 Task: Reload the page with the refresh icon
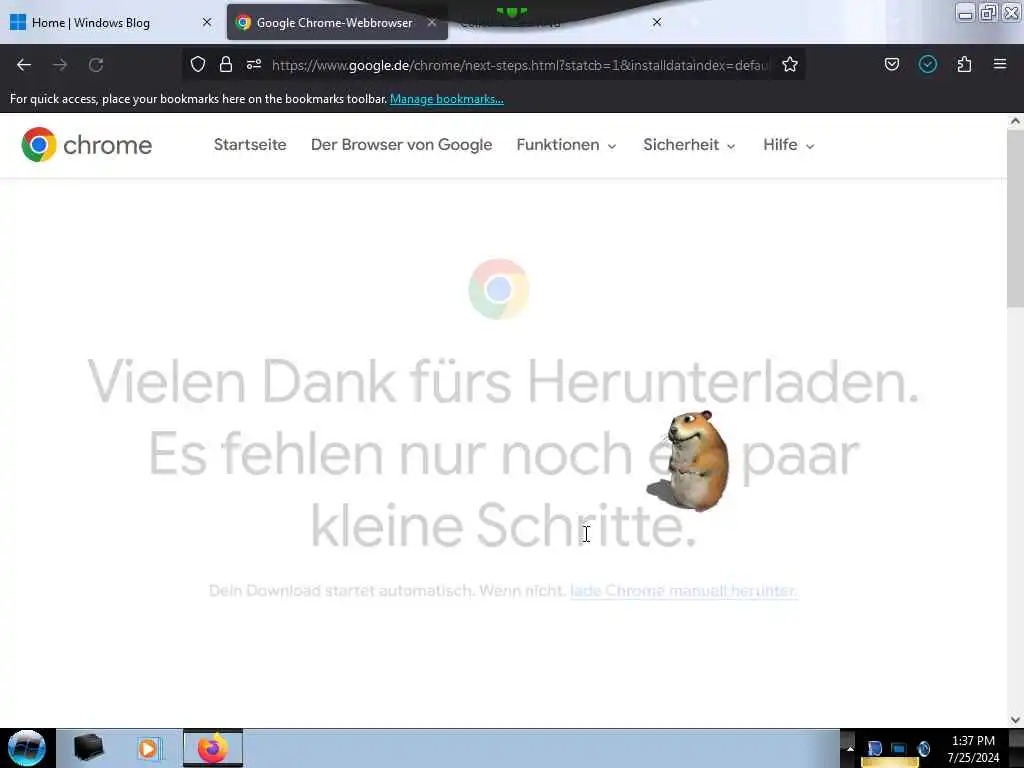click(x=96, y=65)
